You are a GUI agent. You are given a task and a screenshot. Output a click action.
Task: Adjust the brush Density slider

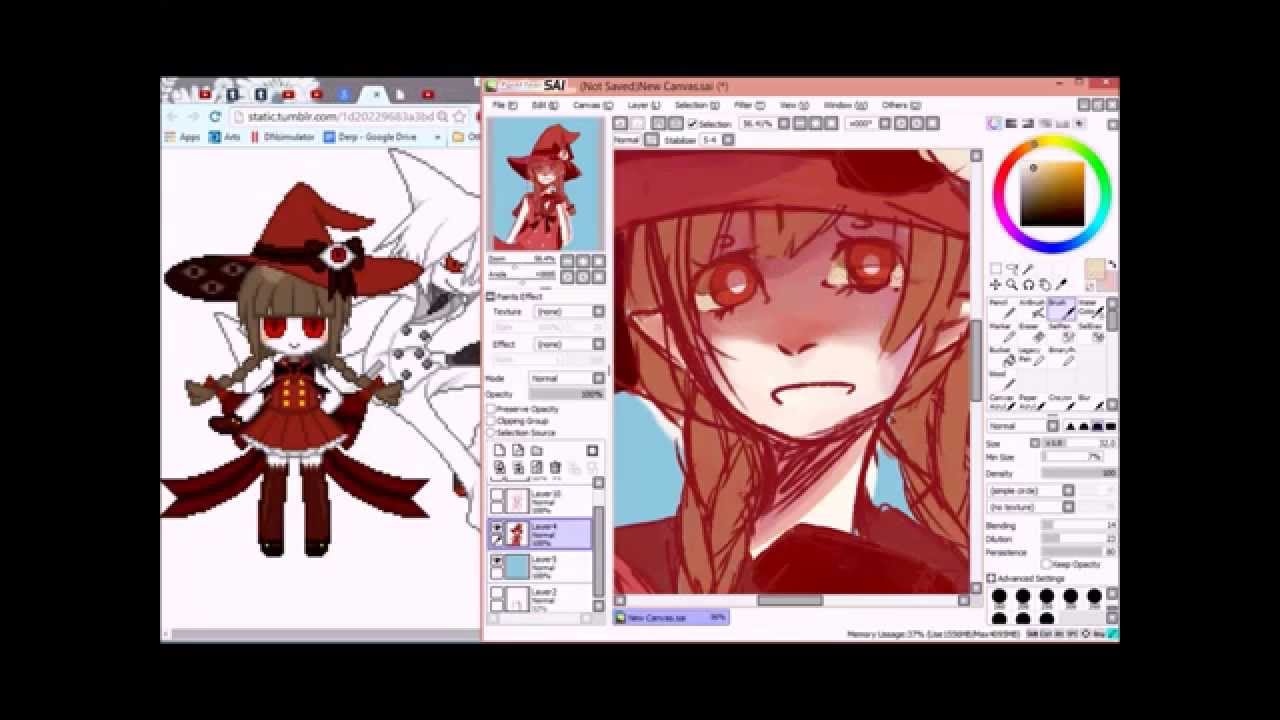pos(1079,473)
